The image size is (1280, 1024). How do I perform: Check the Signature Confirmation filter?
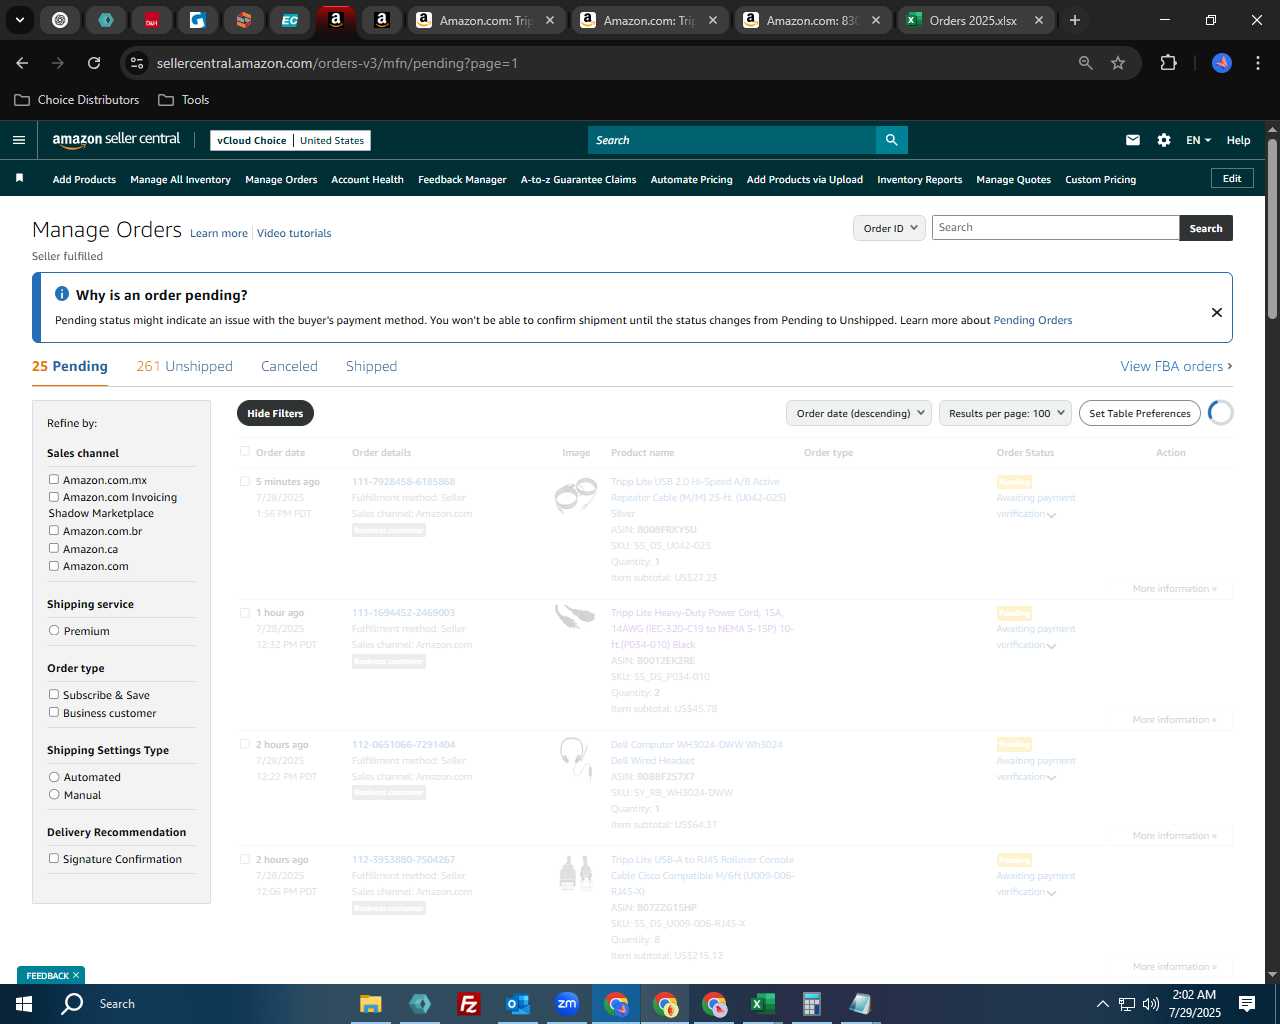tap(54, 858)
